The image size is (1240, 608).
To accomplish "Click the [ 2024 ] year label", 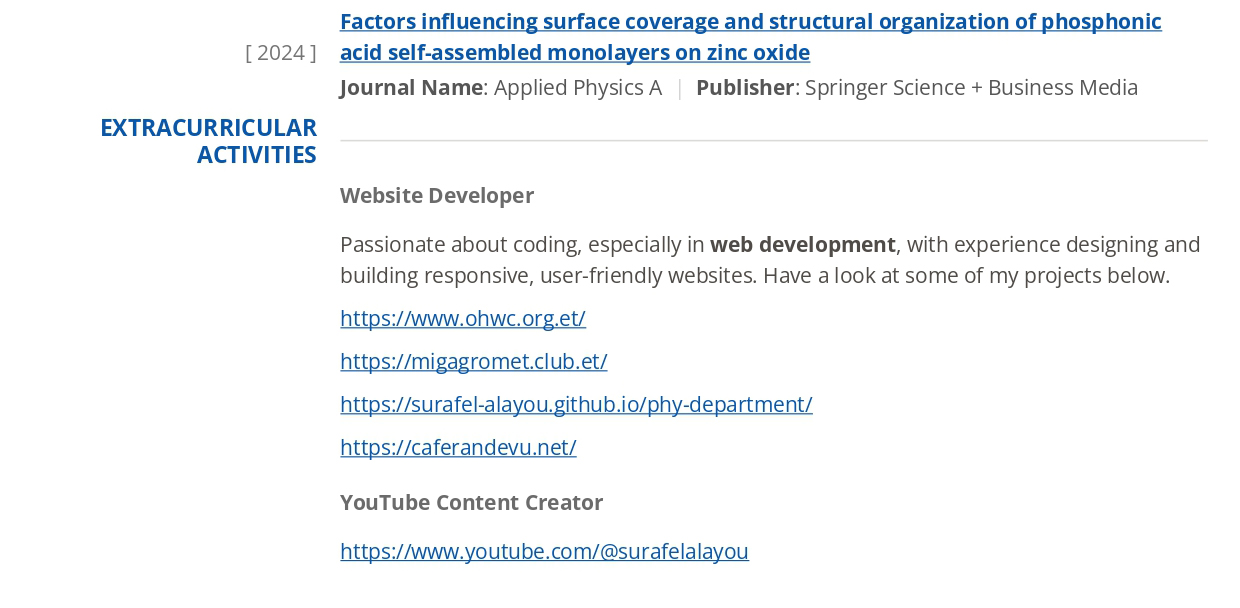I will tap(280, 53).
